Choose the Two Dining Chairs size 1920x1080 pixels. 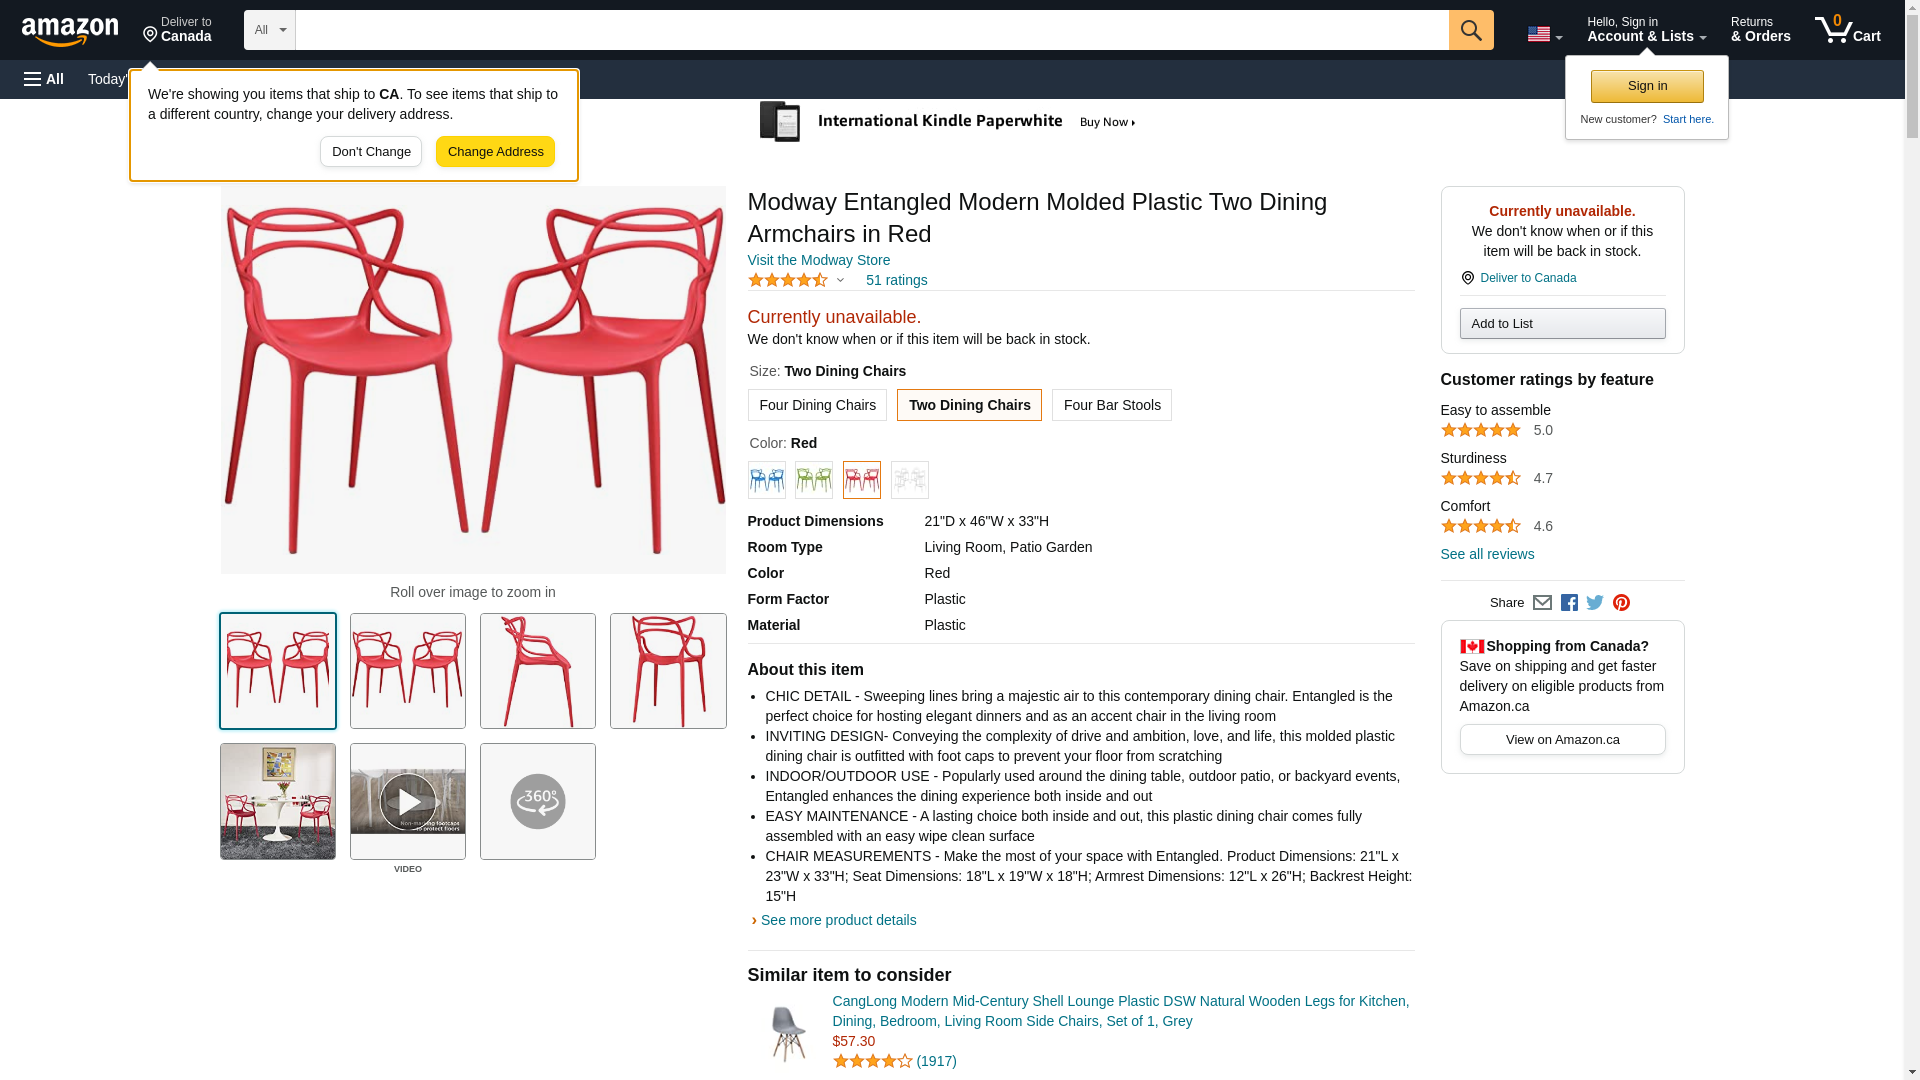click(969, 405)
